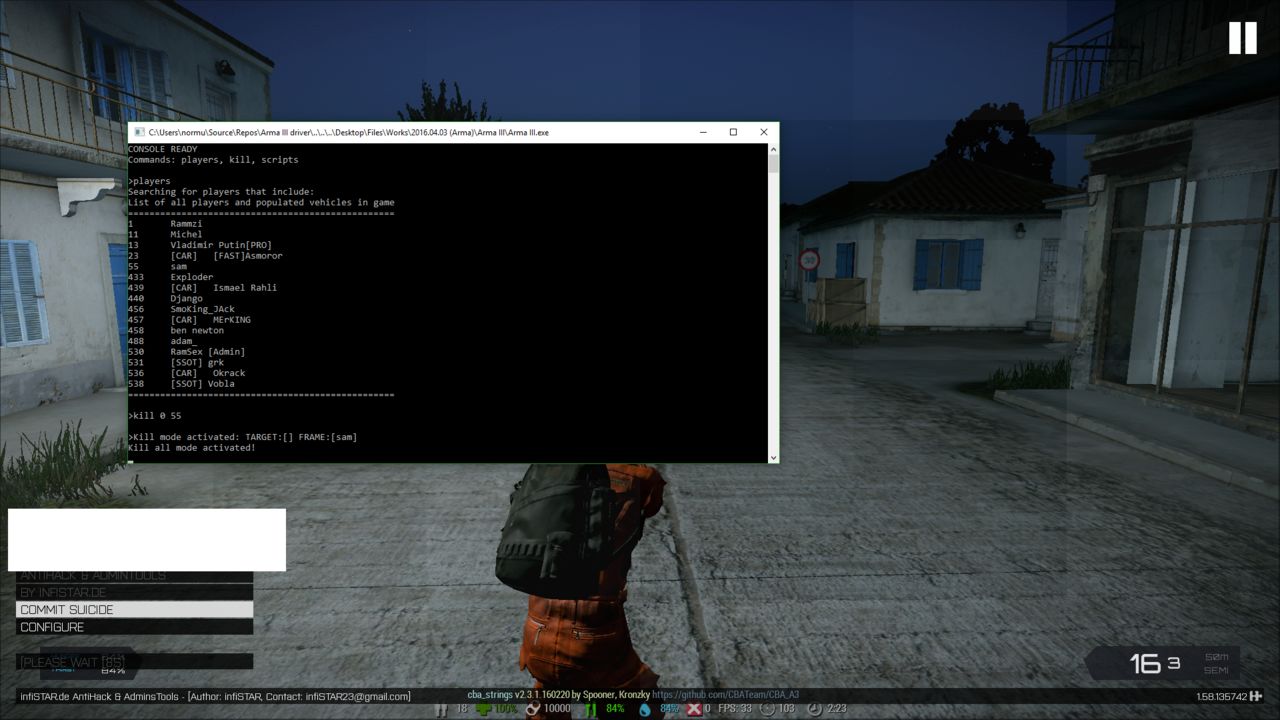
Task: Click the fork and knife hunger icon
Action: (590, 709)
